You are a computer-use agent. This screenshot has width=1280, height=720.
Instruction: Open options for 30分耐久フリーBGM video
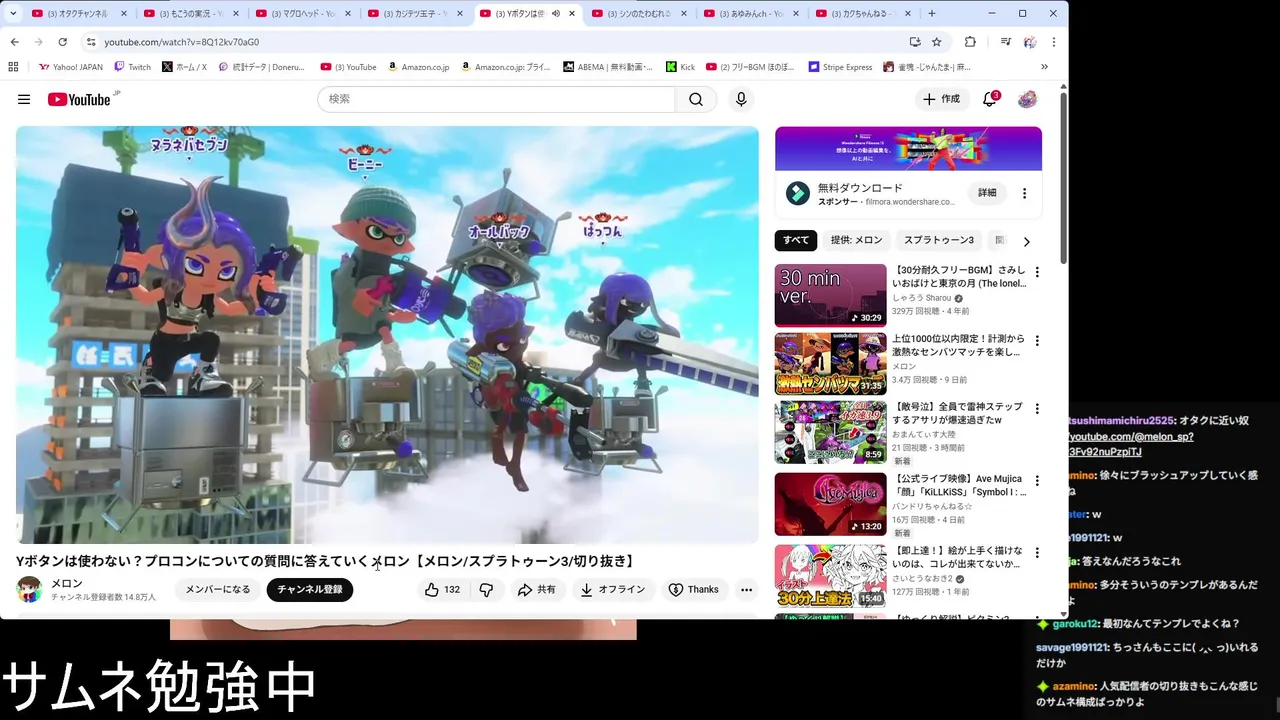point(1037,272)
